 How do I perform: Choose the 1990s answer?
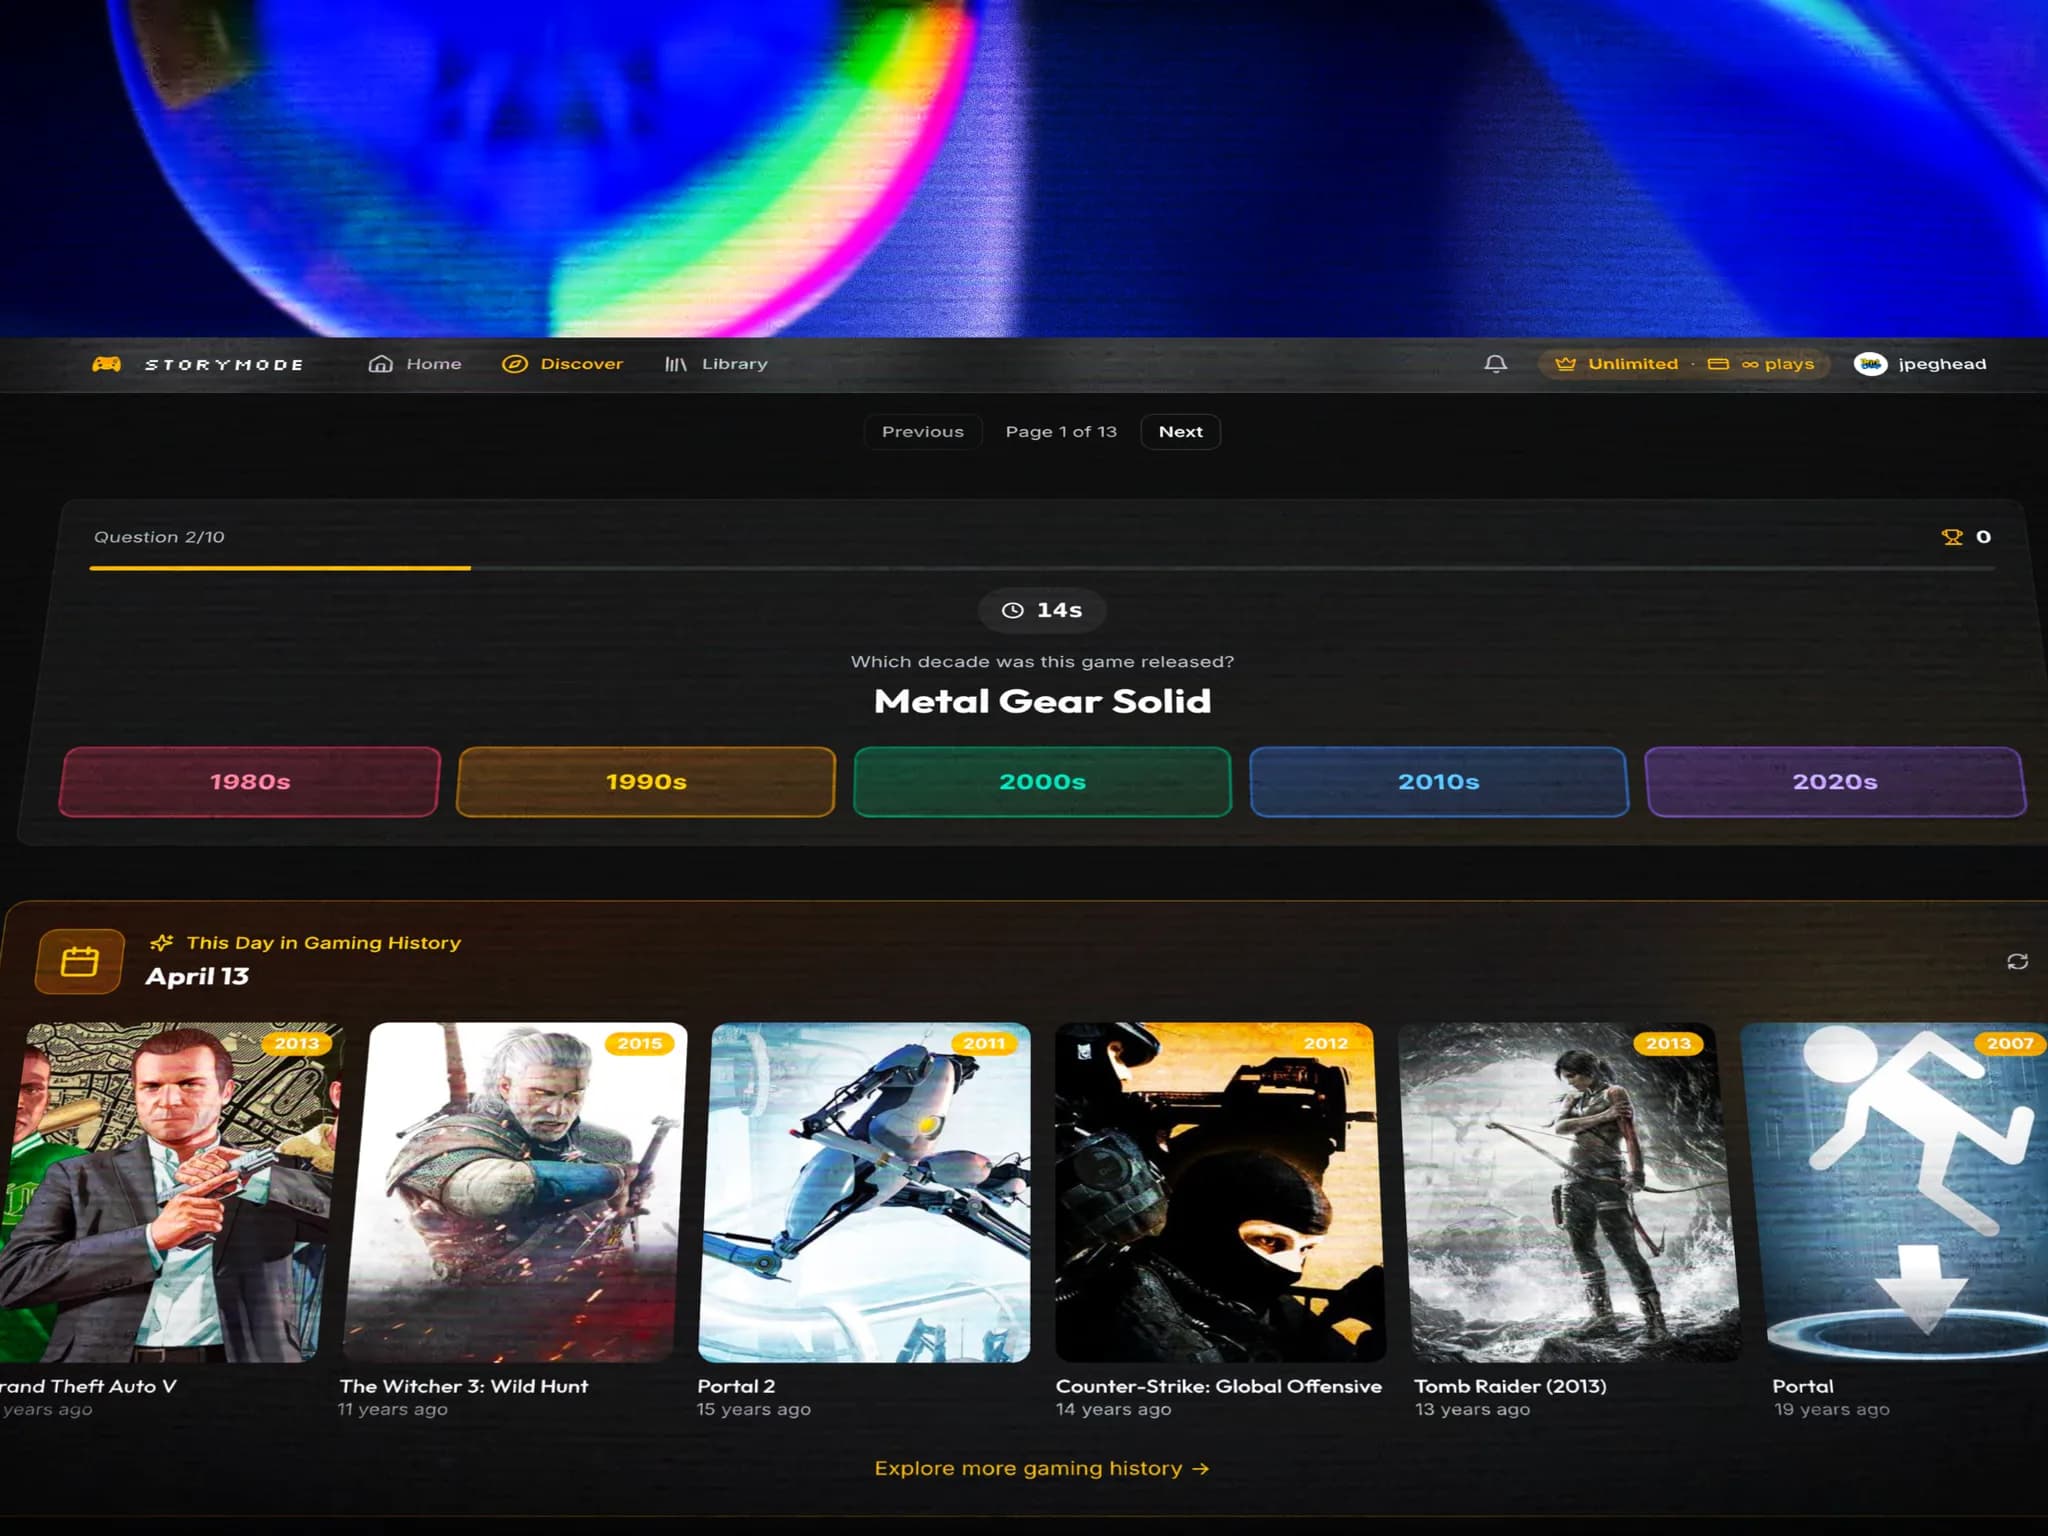tap(646, 782)
